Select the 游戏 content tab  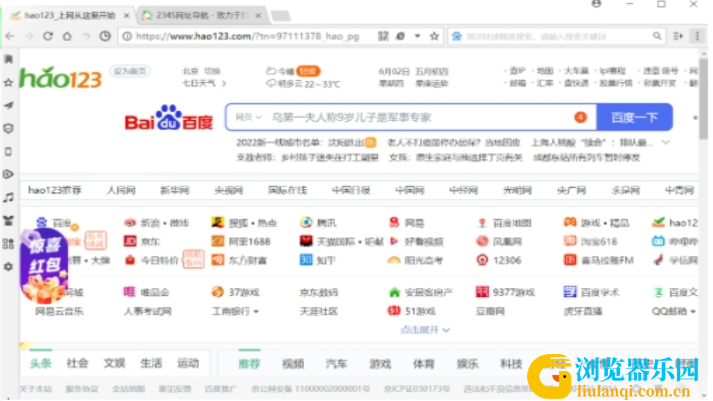click(x=380, y=363)
